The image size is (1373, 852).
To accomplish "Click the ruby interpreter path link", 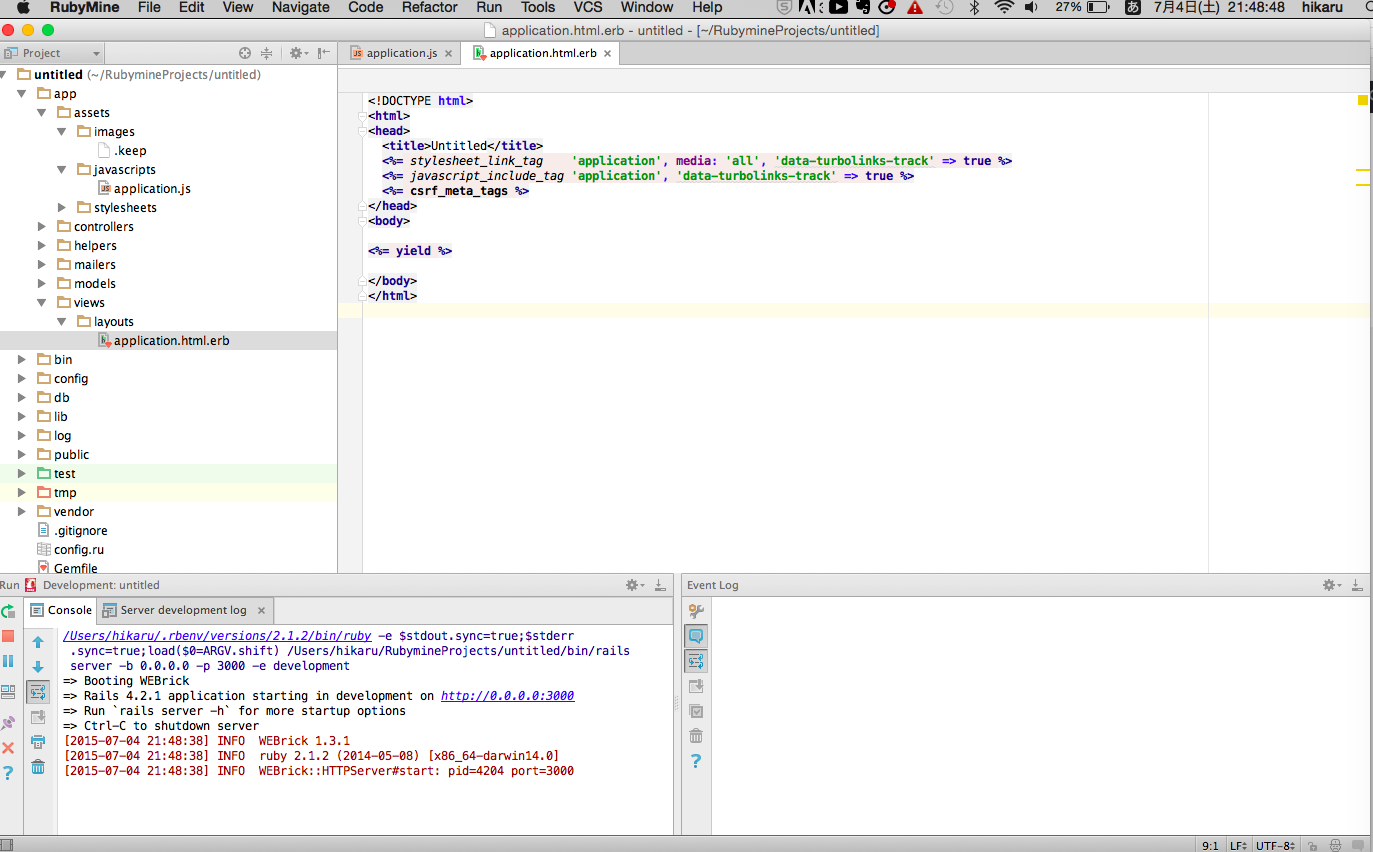I will 217,635.
